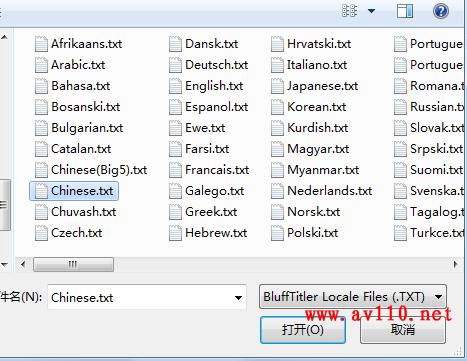Select the Farsi.txt file
Viewport: 467px width, 361px height.
coord(199,149)
